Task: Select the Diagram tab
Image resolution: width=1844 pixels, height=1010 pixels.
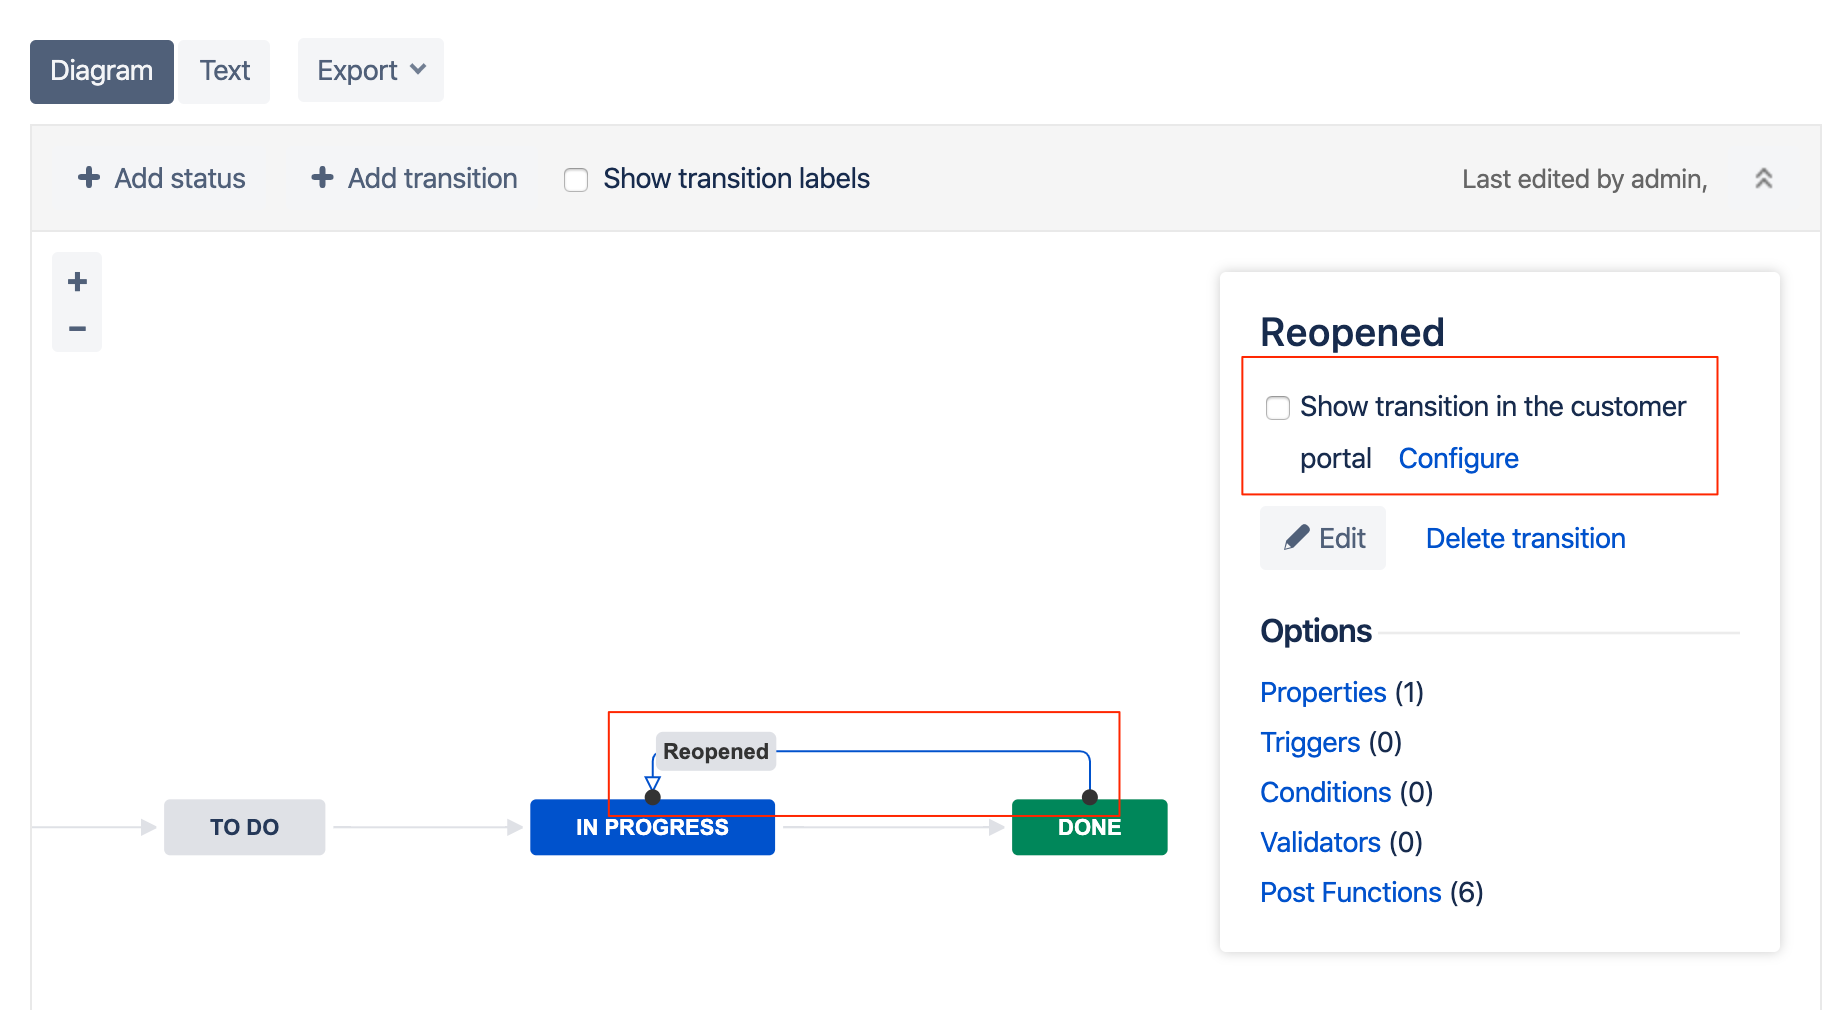Action: (101, 70)
